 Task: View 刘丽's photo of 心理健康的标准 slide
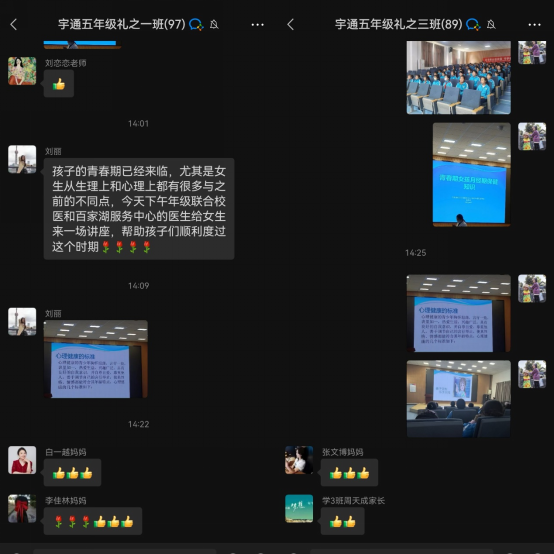click(x=96, y=359)
